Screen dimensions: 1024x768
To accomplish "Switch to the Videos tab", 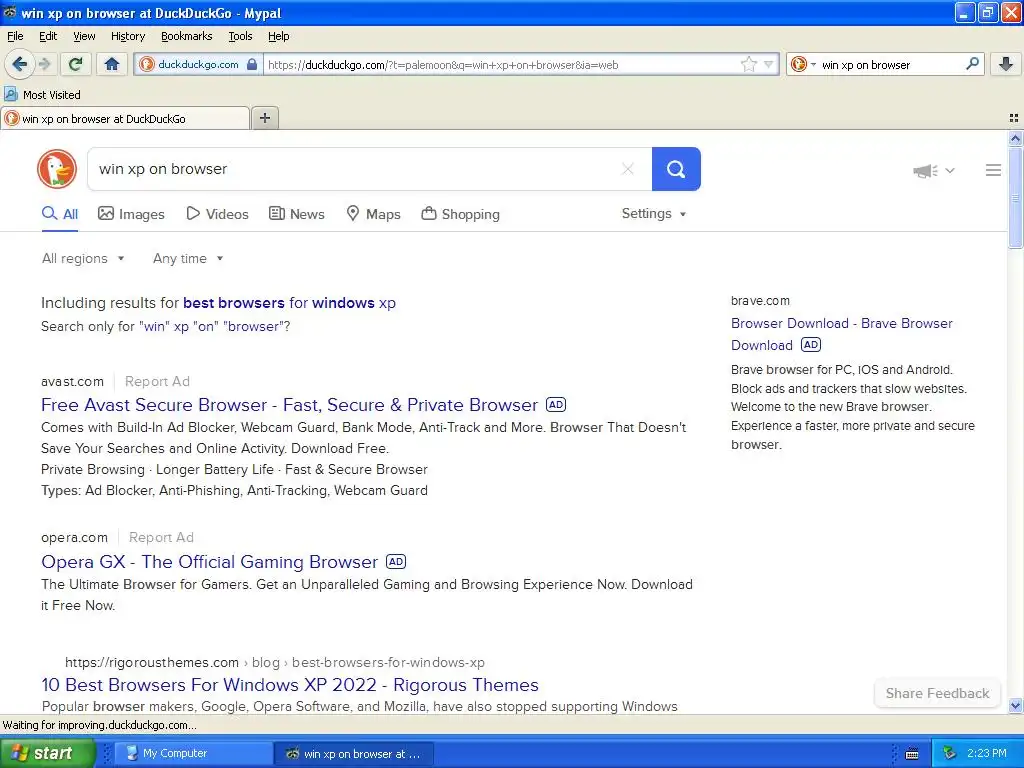I will [217, 214].
